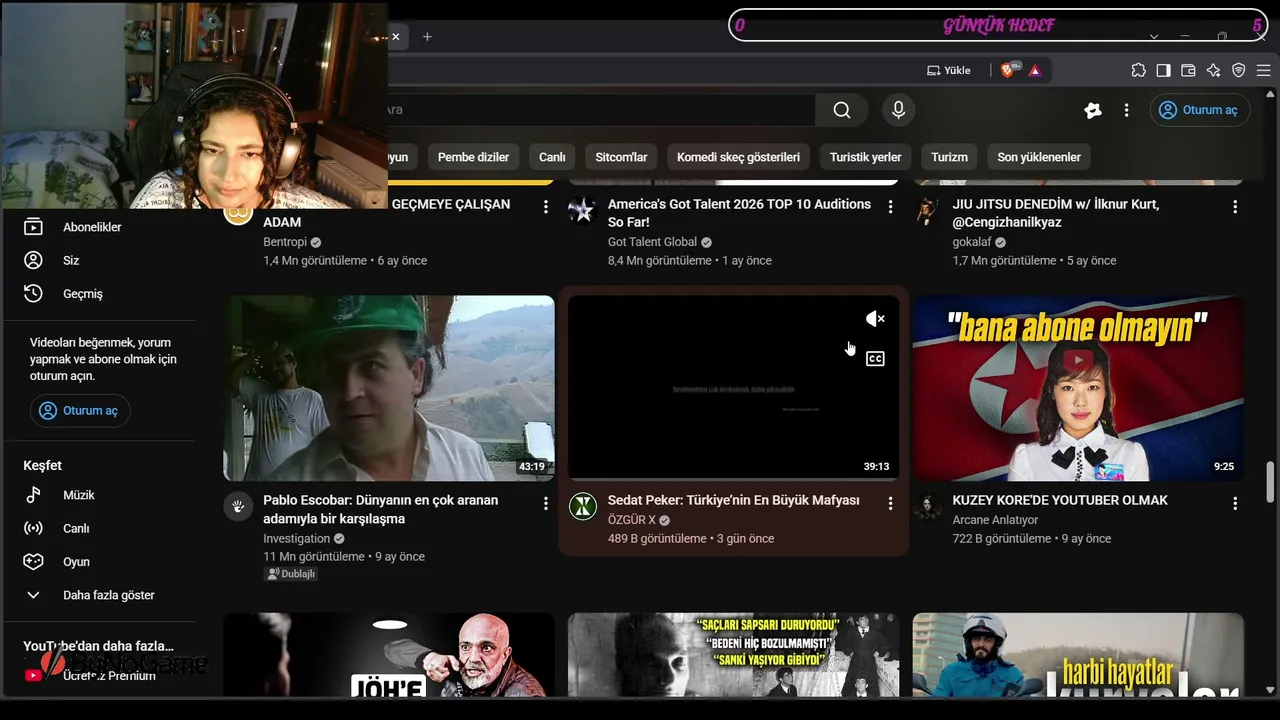Open YouTube settings three-dot menu beside Oturum aç
The width and height of the screenshot is (1280, 720).
(x=1126, y=110)
